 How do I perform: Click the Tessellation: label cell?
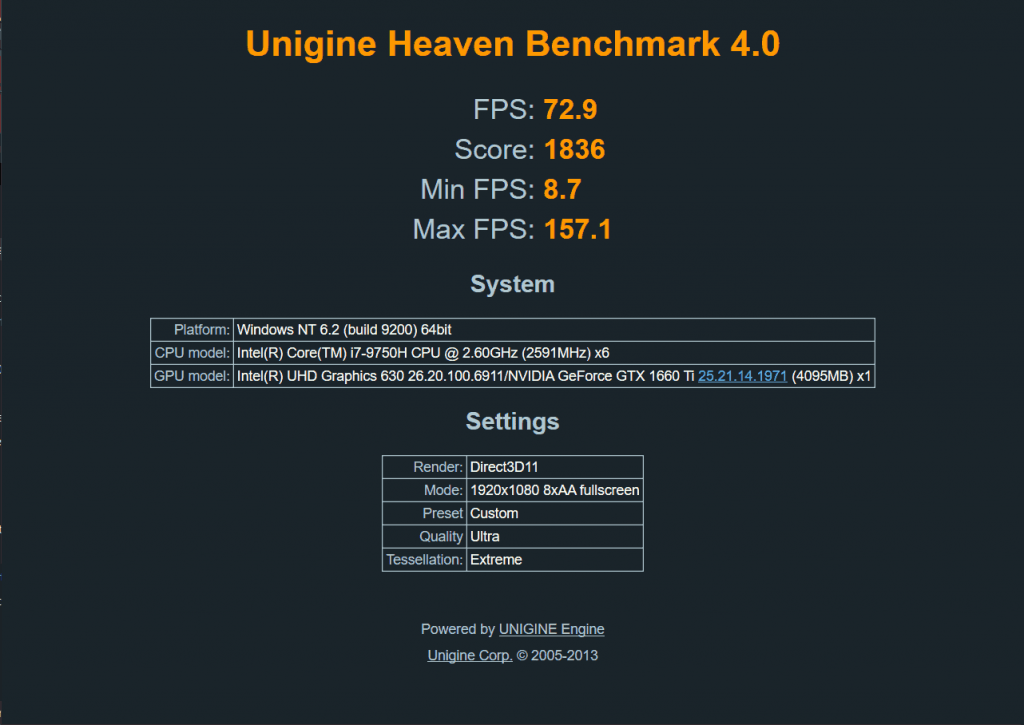click(424, 560)
